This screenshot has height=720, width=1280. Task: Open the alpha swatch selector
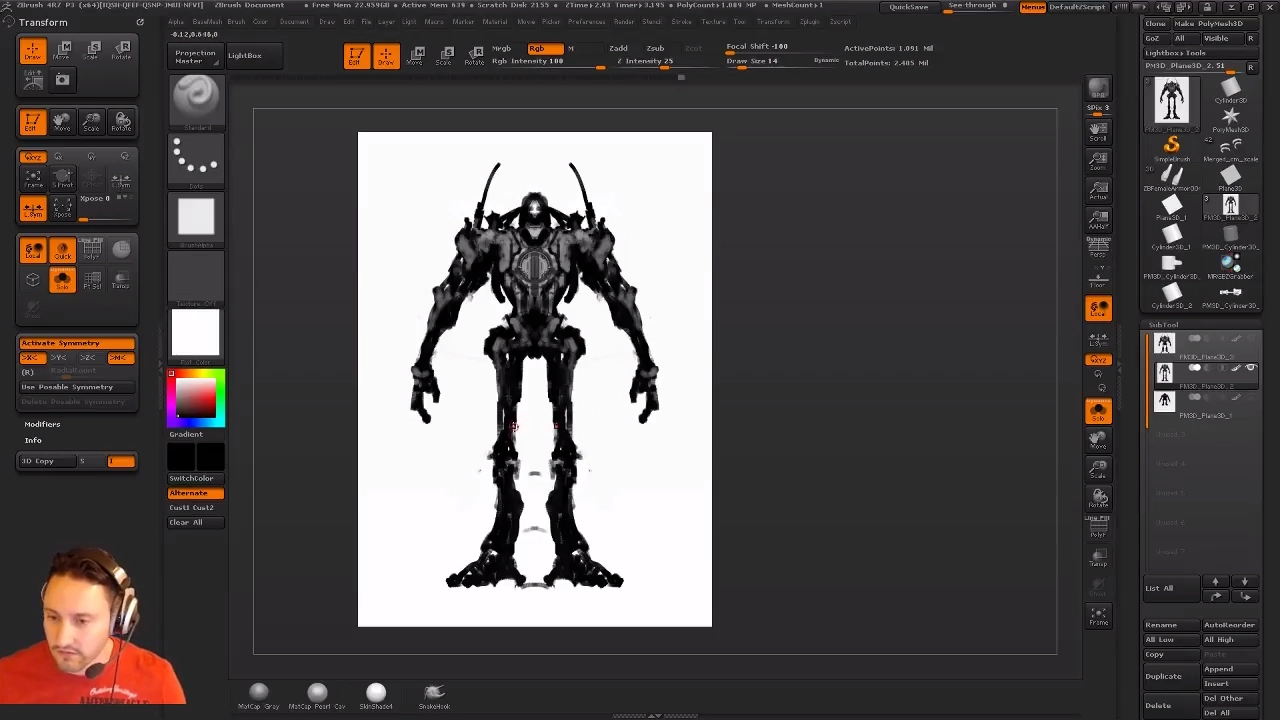[196, 220]
